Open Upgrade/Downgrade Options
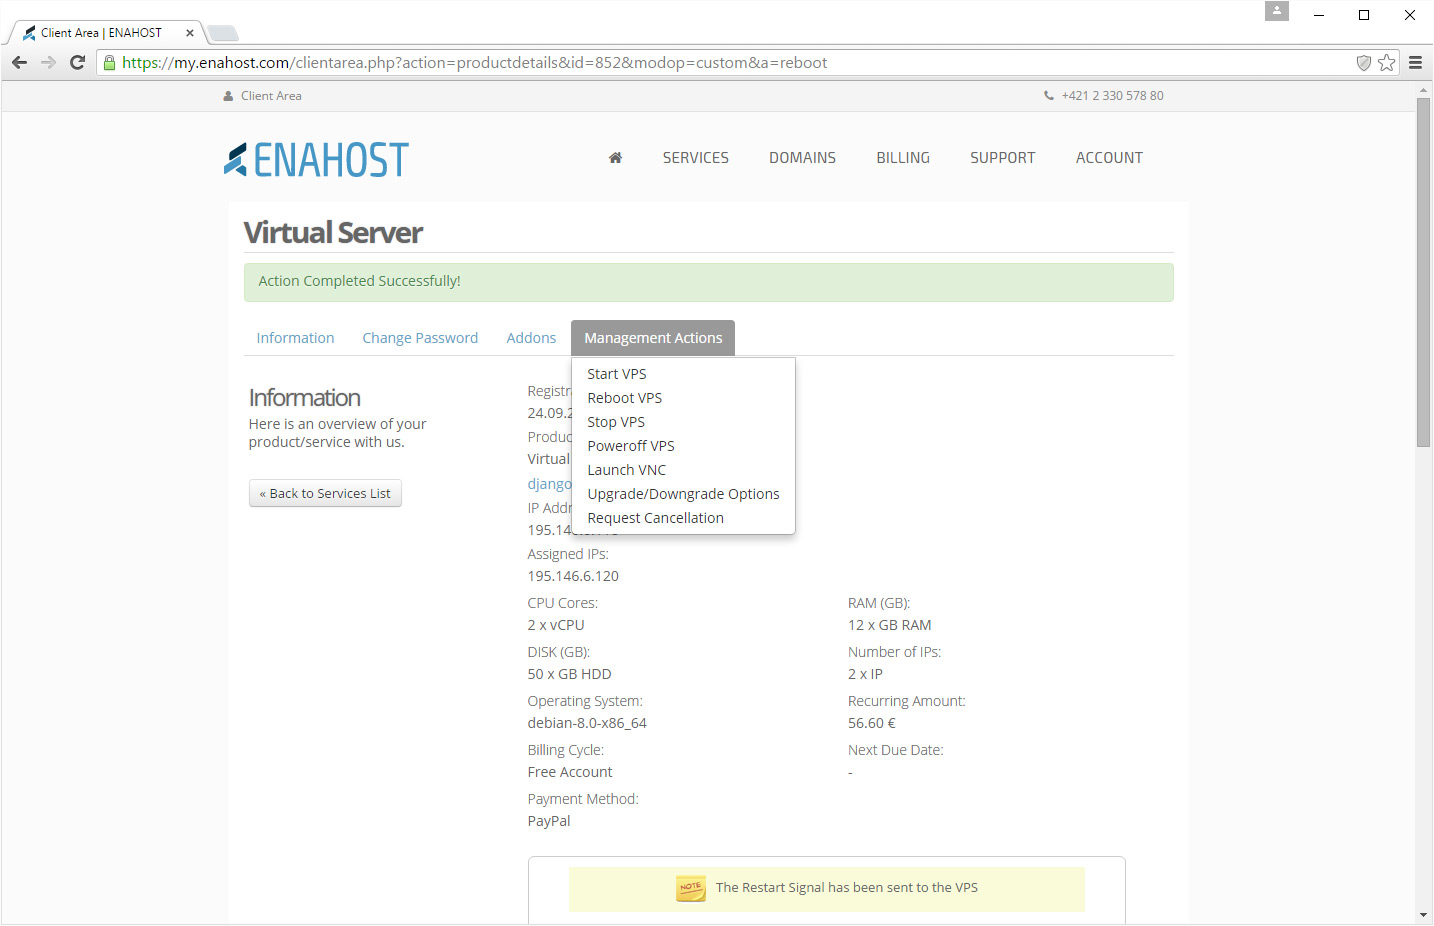This screenshot has width=1434, height=926. [x=683, y=494]
